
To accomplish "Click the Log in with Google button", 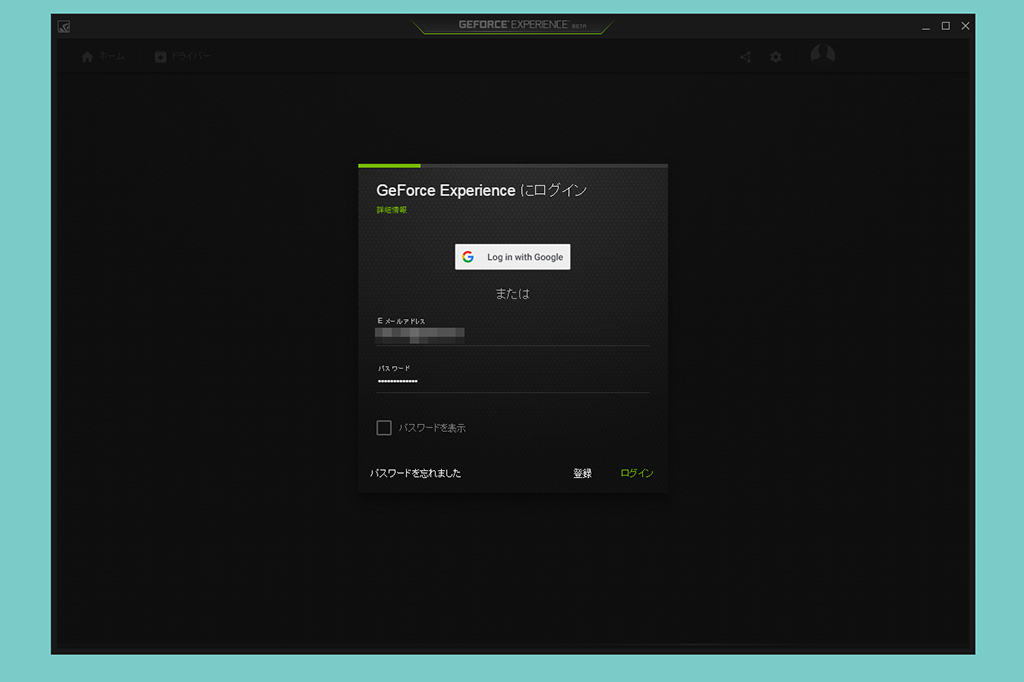I will pyautogui.click(x=513, y=257).
